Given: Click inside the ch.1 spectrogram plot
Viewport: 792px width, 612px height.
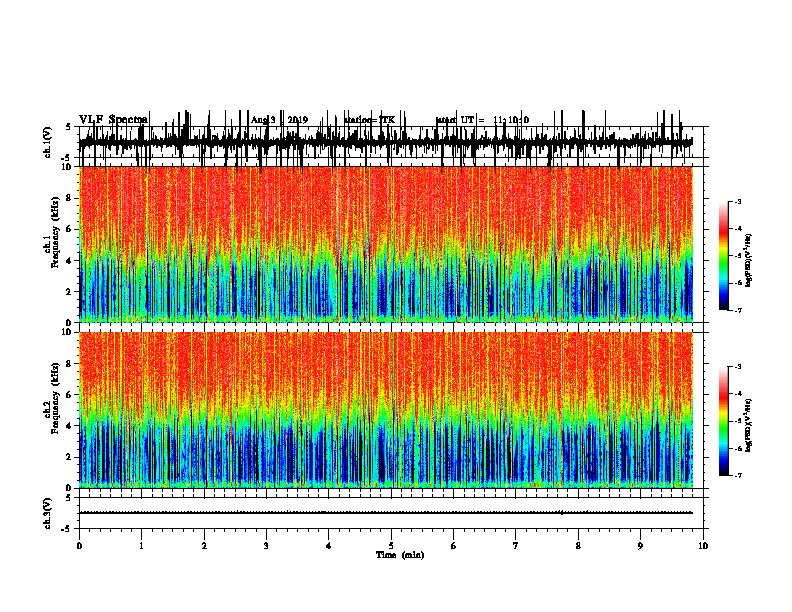Looking at the screenshot, I should tap(386, 244).
